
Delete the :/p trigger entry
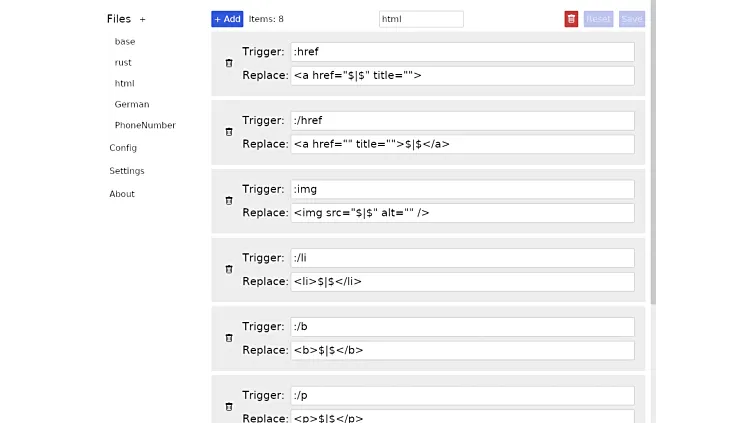pyautogui.click(x=229, y=407)
